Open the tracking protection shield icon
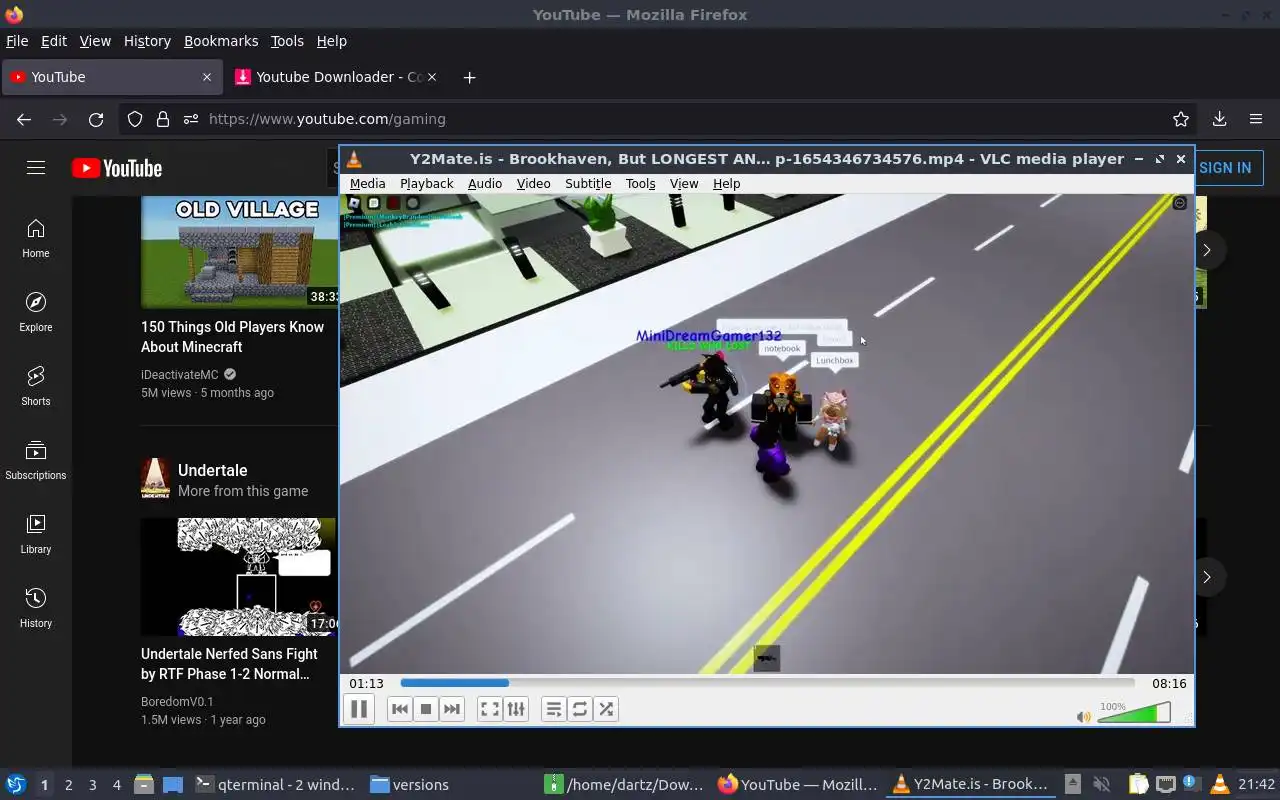The image size is (1280, 800). click(x=135, y=119)
